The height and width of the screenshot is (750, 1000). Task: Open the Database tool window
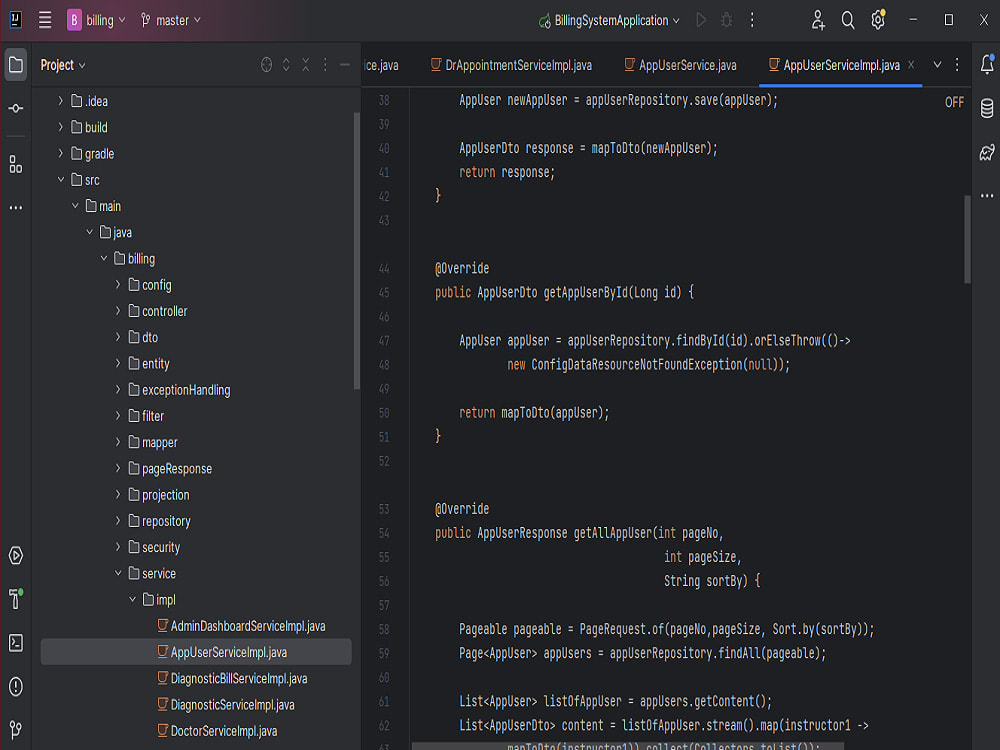985,107
